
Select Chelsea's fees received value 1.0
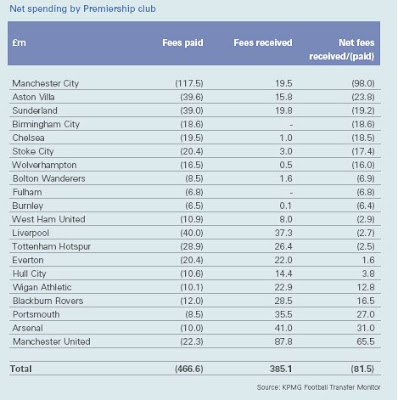tap(286, 138)
